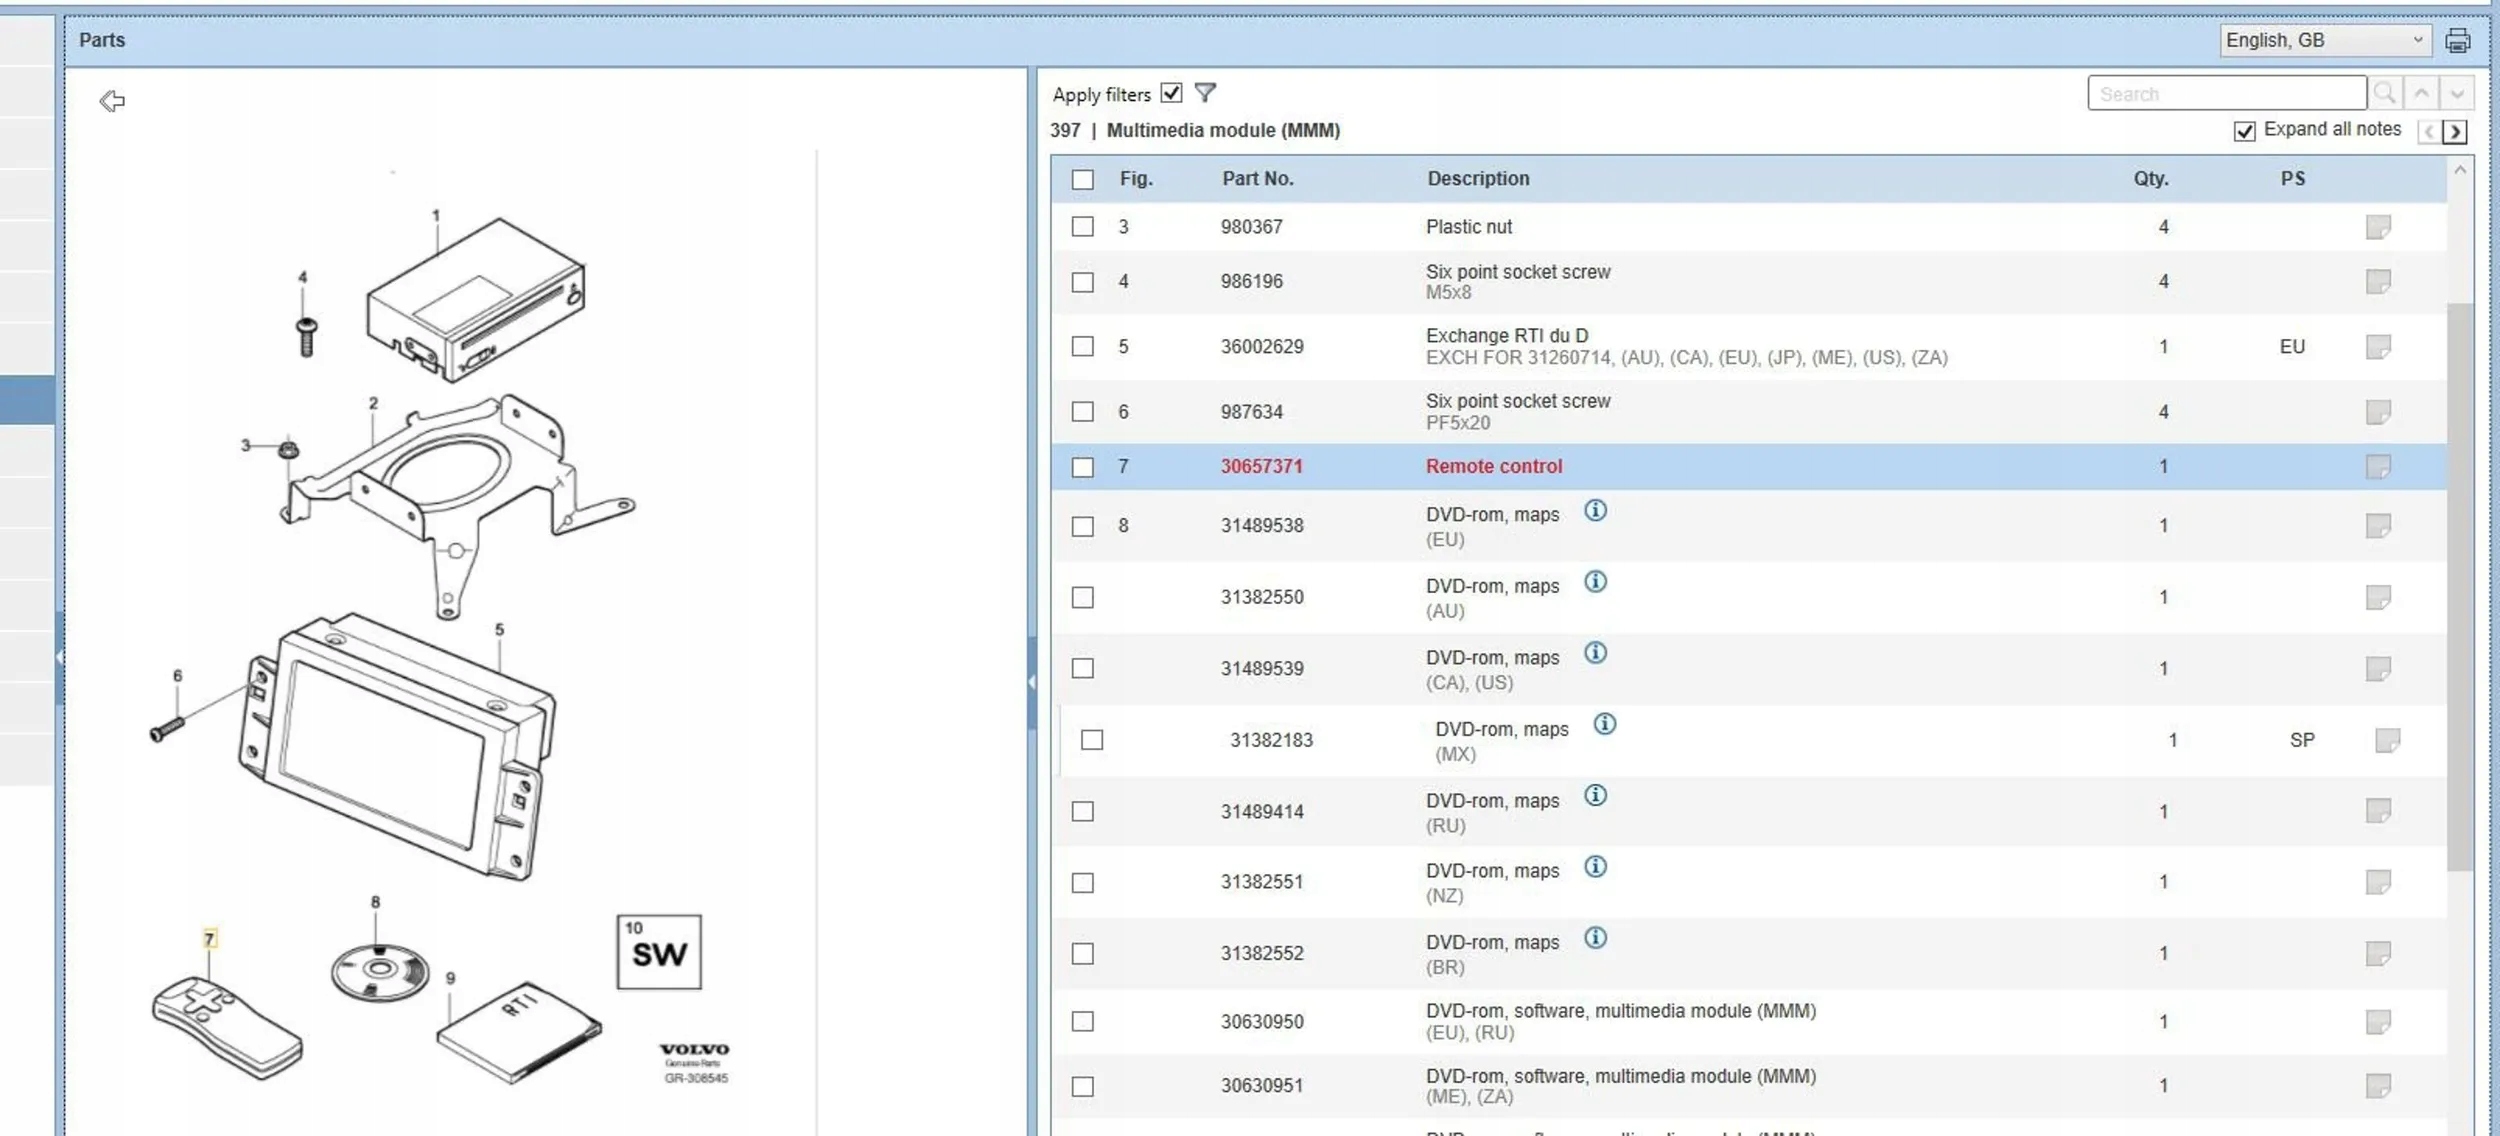Open the filter funnel icon

tap(1205, 93)
